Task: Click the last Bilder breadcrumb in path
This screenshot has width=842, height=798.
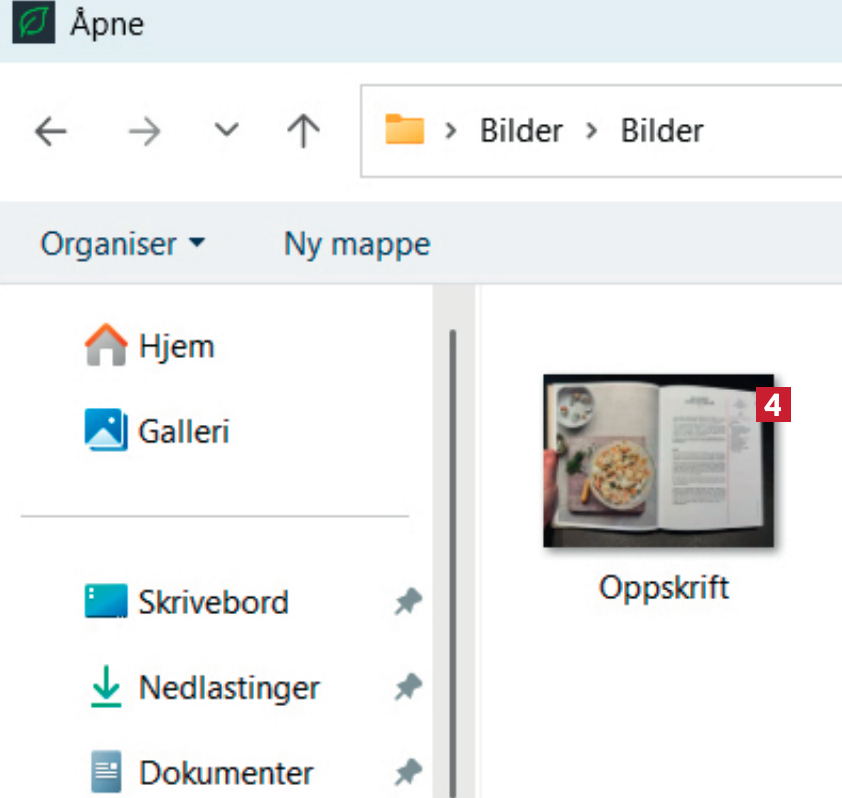Action: coord(662,131)
